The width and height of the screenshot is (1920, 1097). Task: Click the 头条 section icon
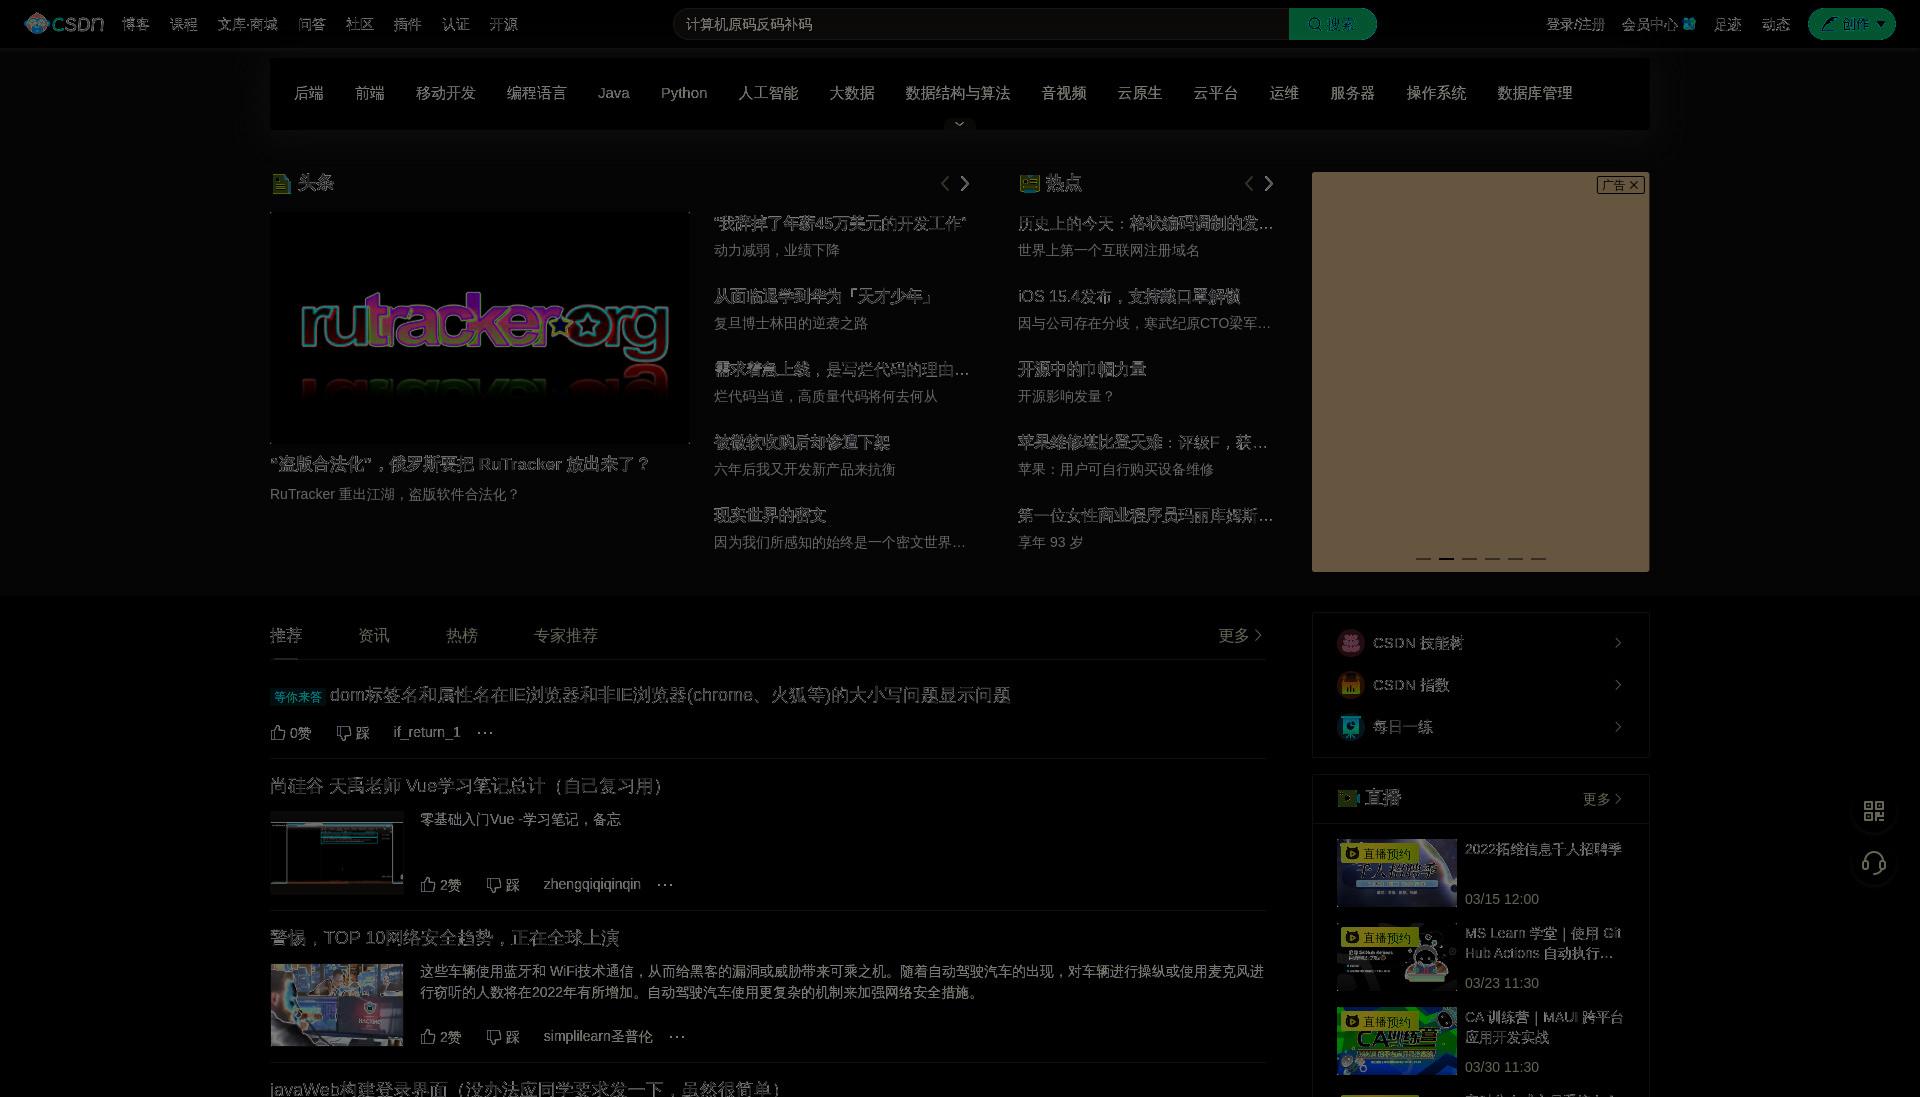coord(281,183)
